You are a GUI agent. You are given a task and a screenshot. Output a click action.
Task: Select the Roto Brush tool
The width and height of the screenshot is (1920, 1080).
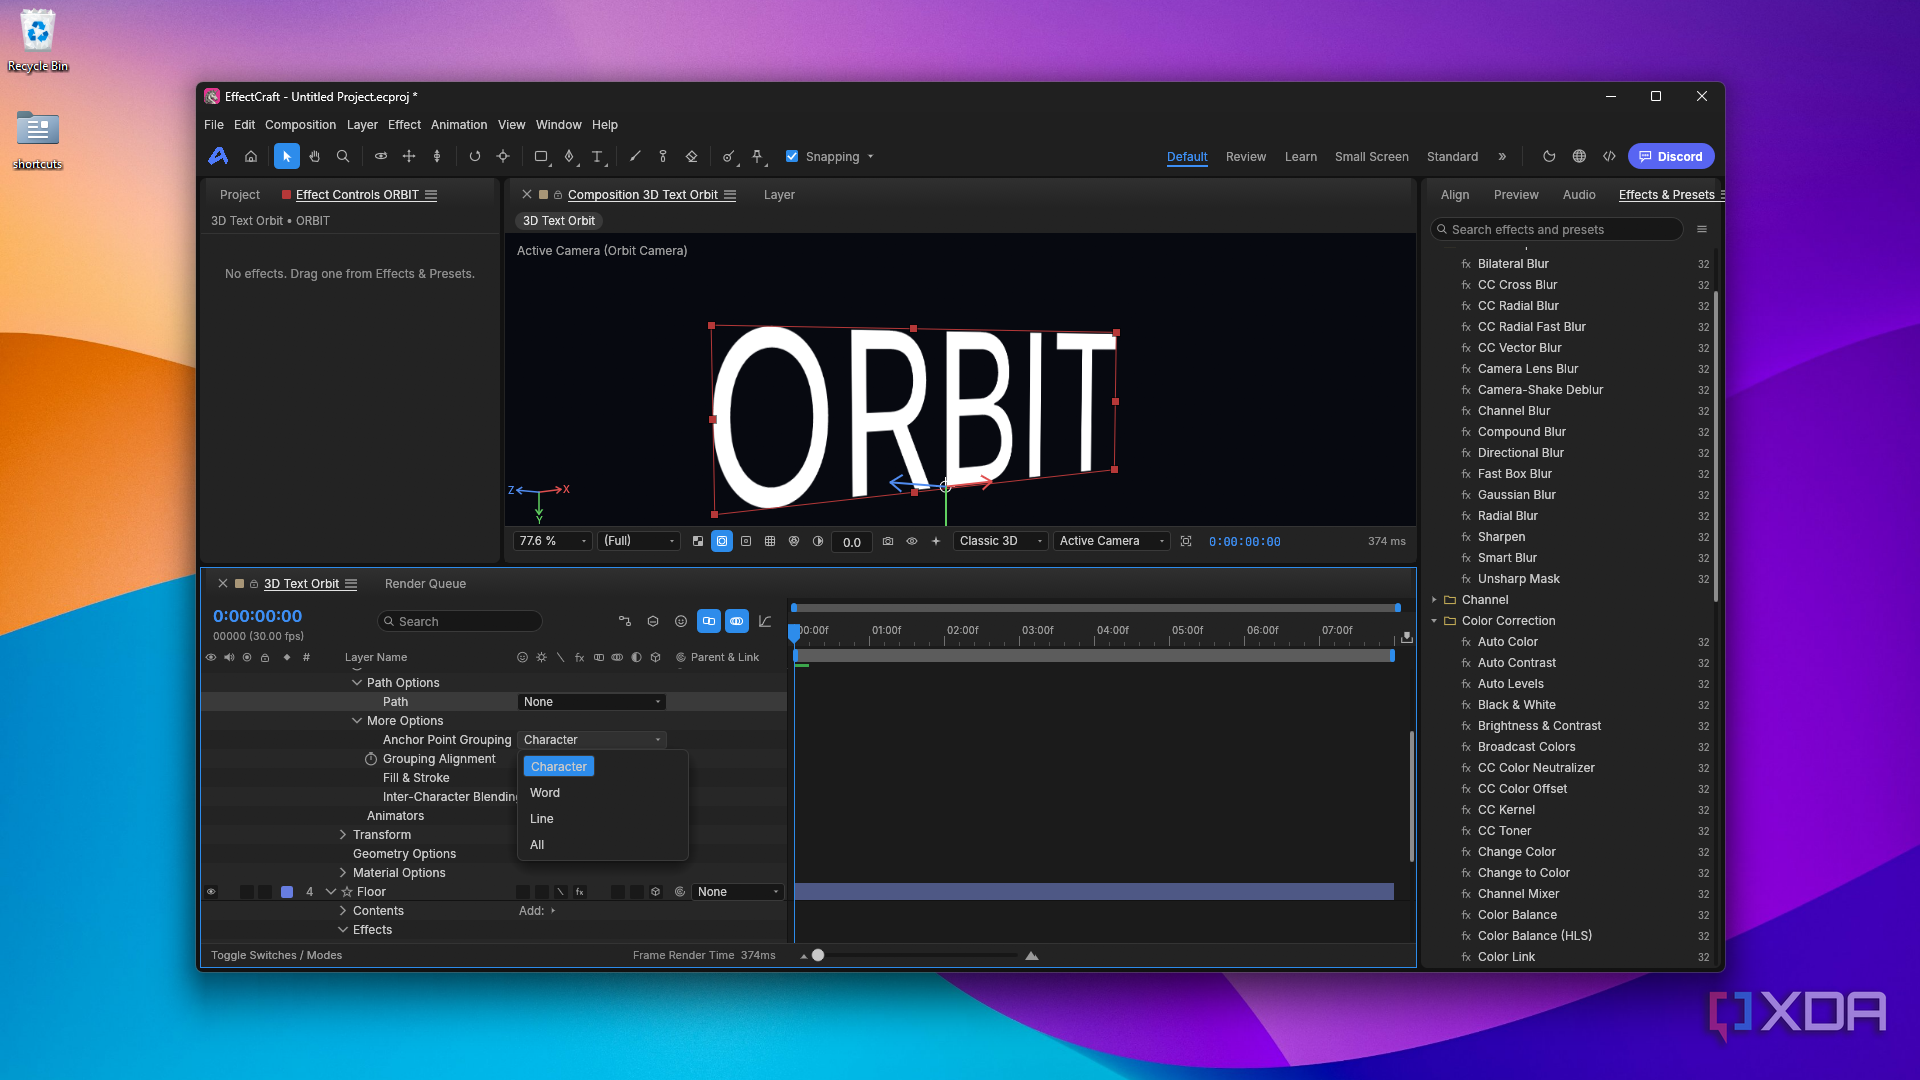[x=729, y=156]
